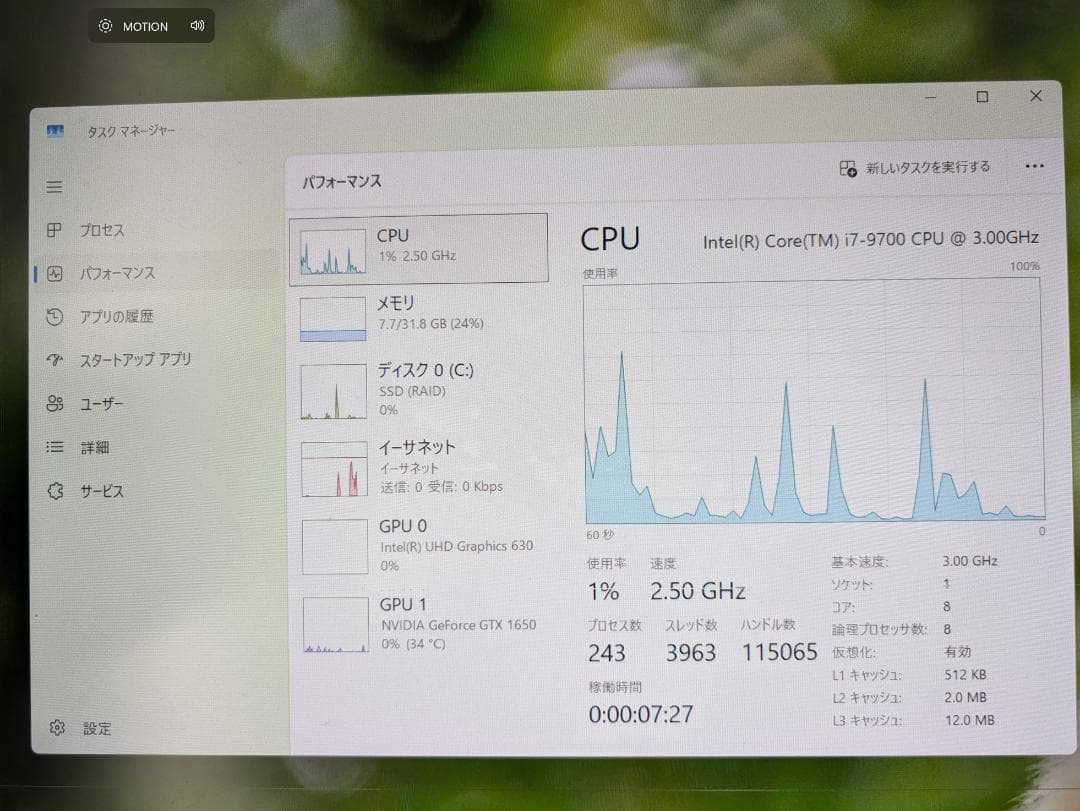The width and height of the screenshot is (1080, 811).
Task: Click the speaker sound icon beside MOTION
Action: [x=197, y=25]
